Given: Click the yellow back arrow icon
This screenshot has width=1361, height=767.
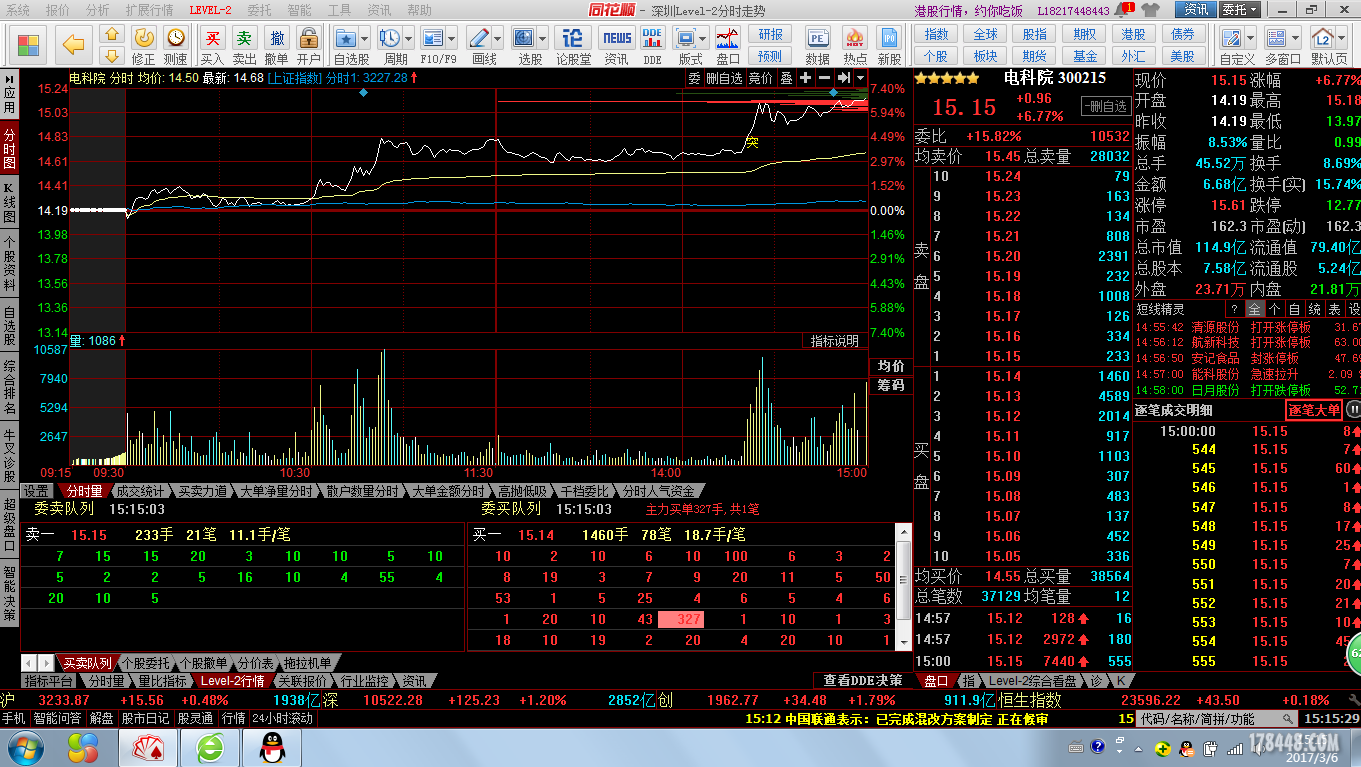Looking at the screenshot, I should (73, 43).
